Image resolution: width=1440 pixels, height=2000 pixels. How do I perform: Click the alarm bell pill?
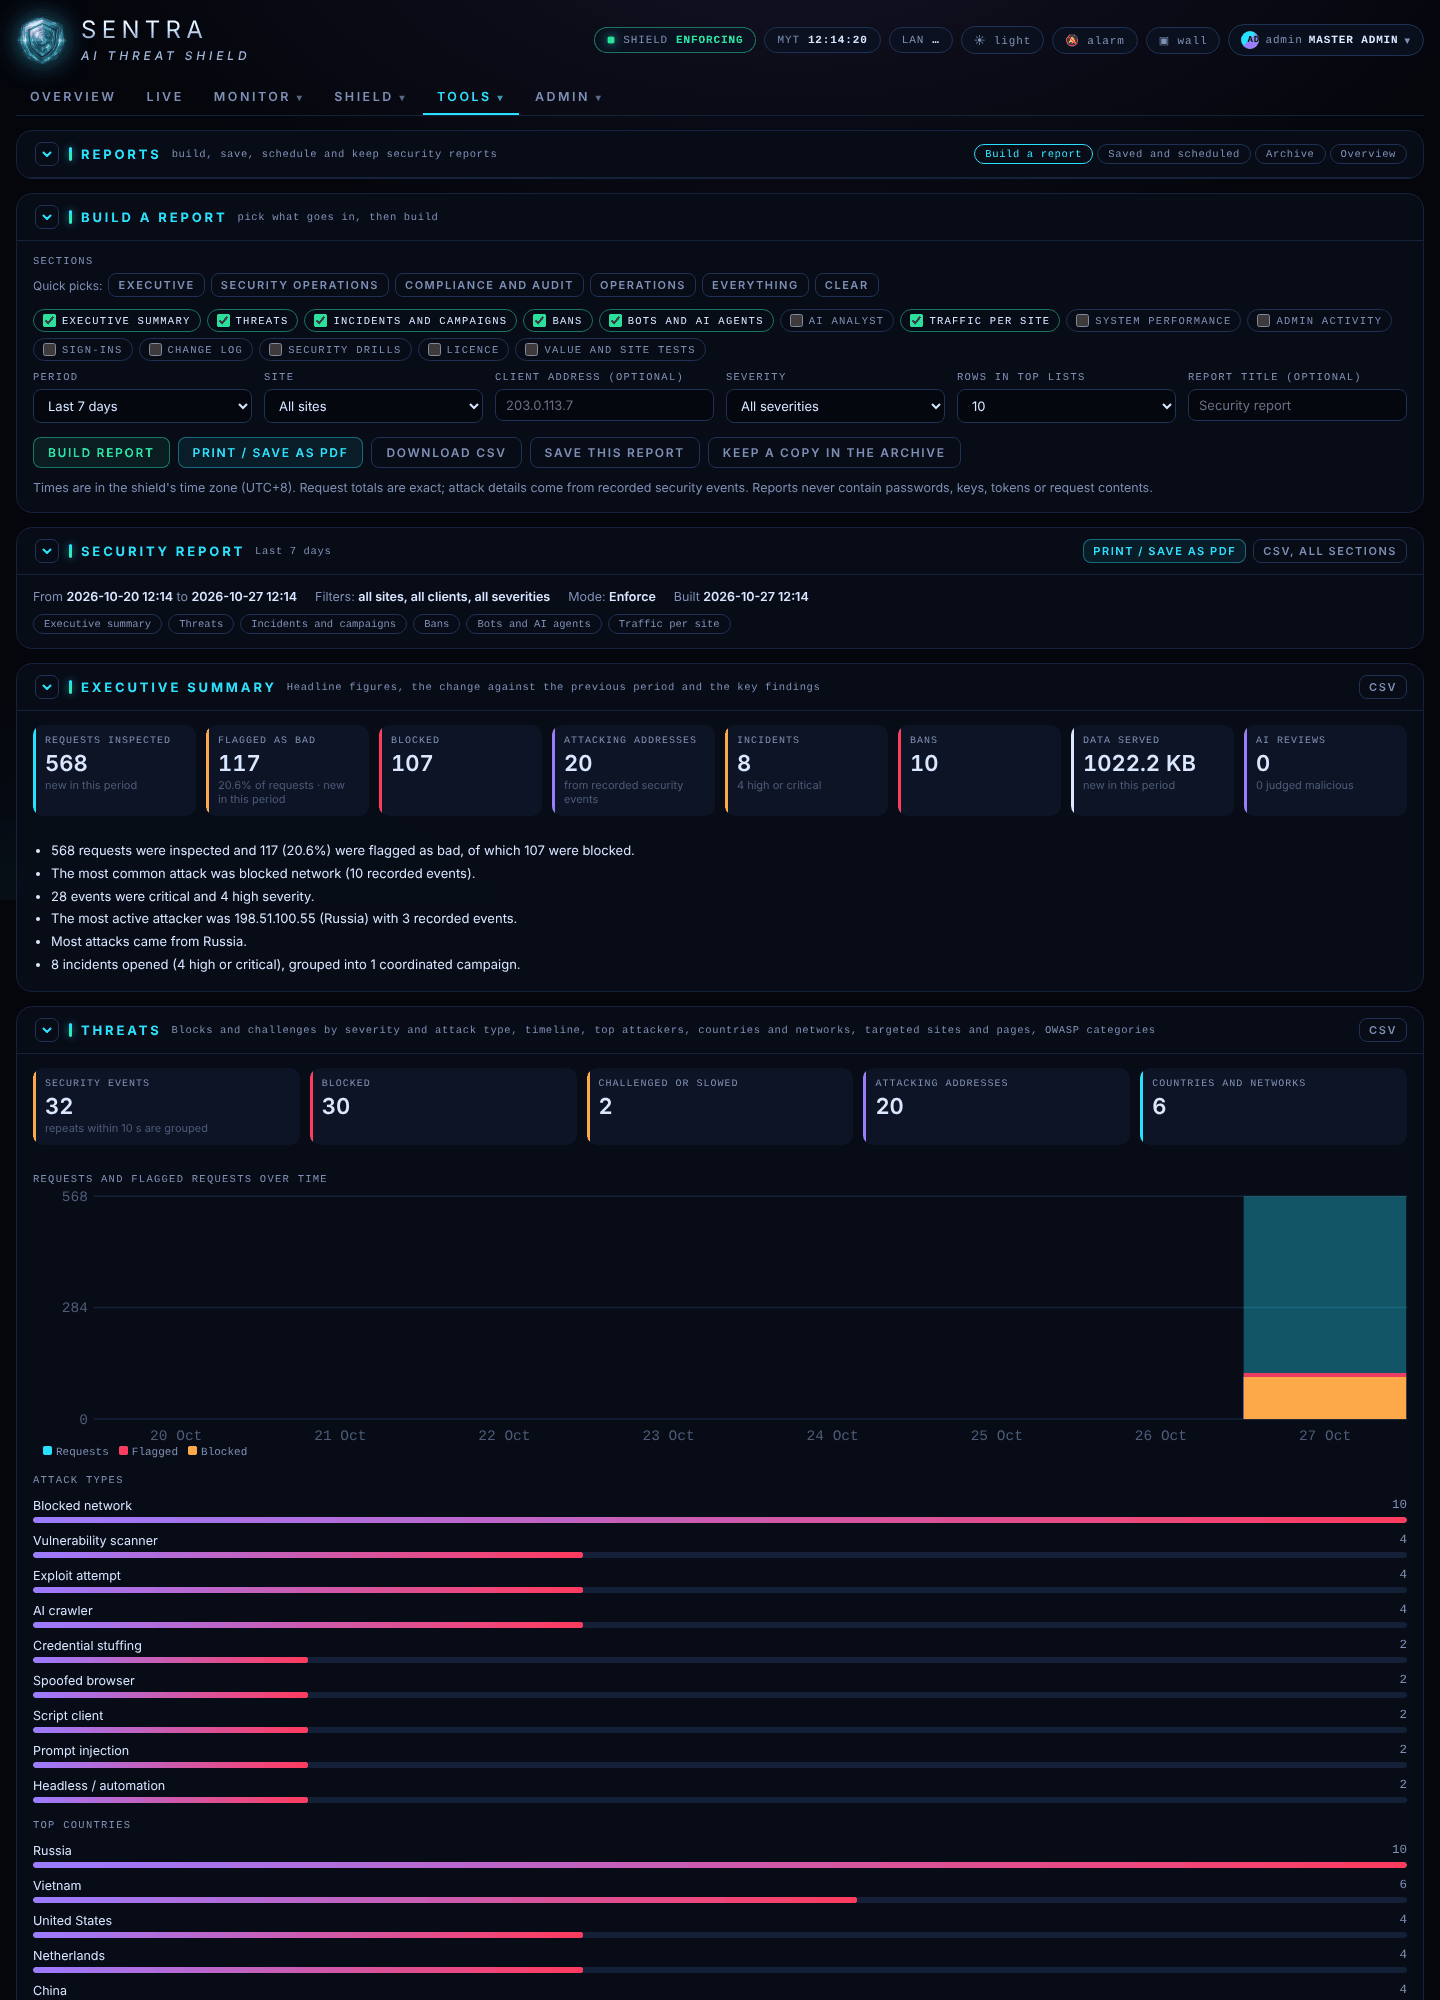pyautogui.click(x=1094, y=40)
